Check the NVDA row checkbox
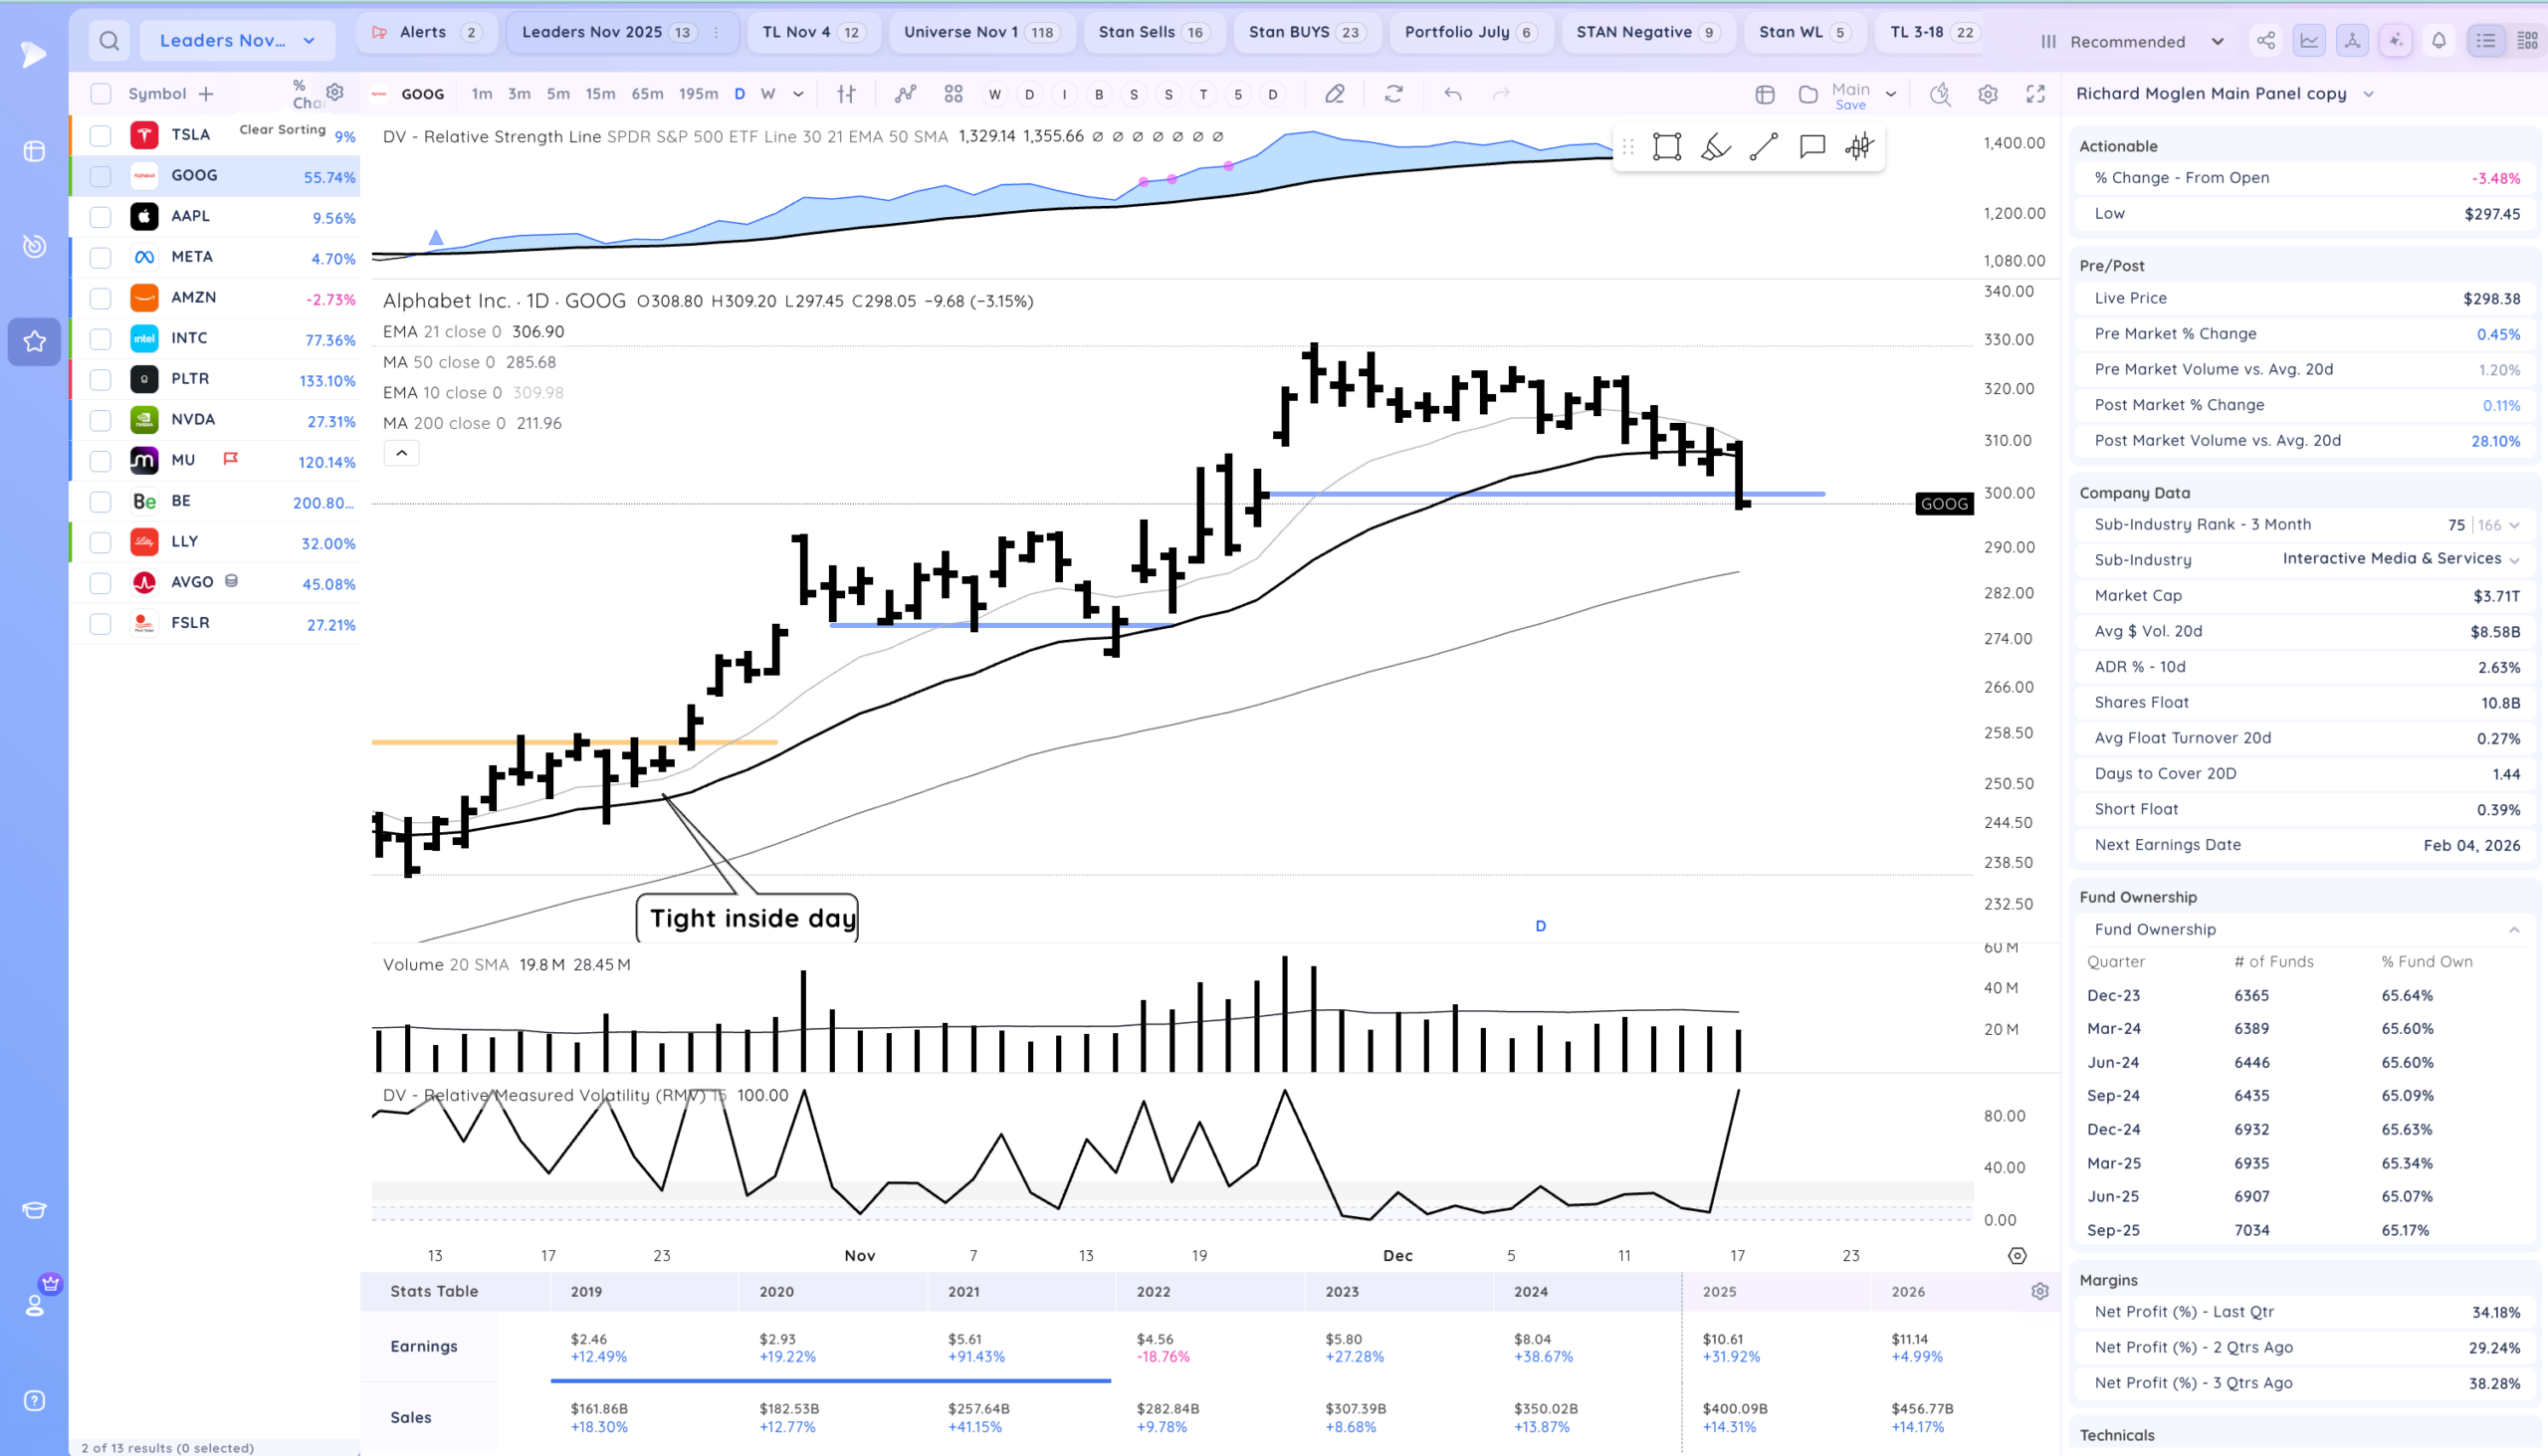The width and height of the screenshot is (2548, 1456). [x=100, y=420]
